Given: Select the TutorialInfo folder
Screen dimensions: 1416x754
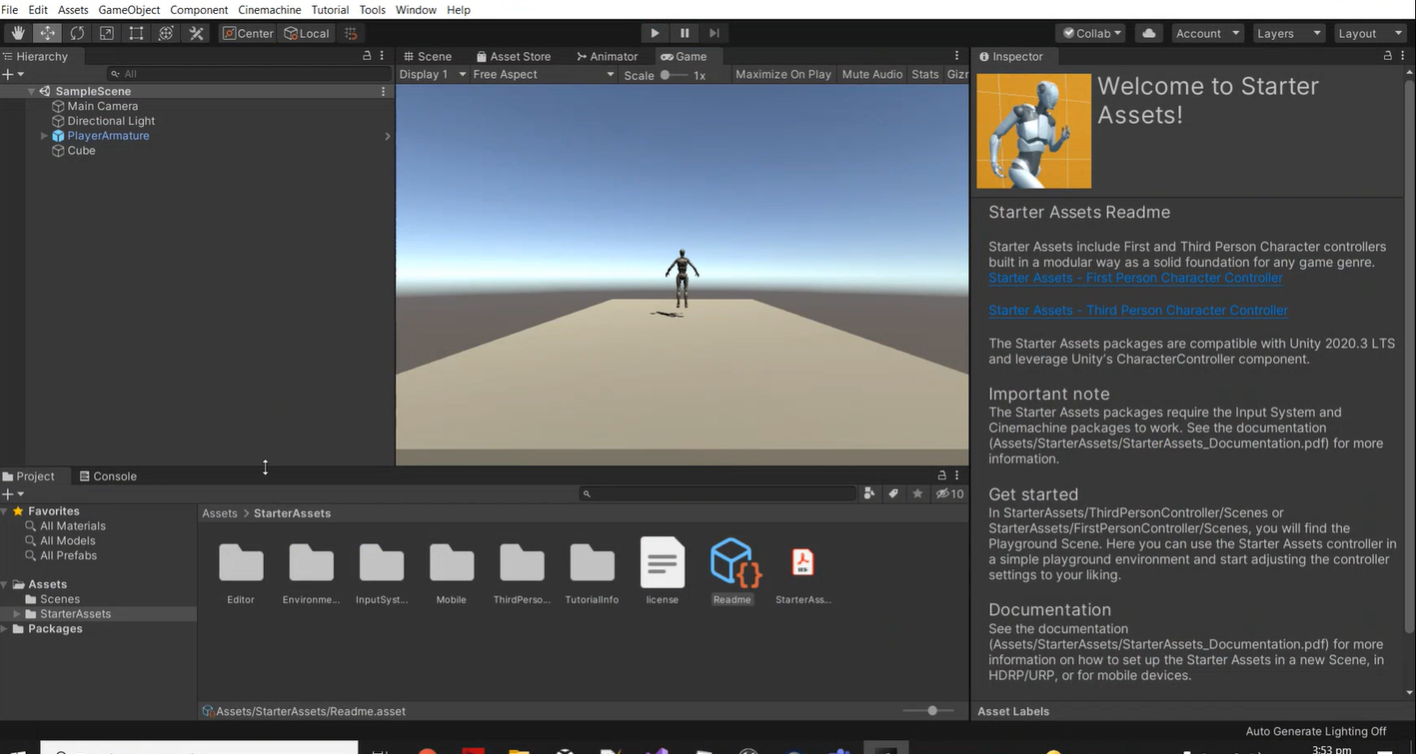Looking at the screenshot, I should click(592, 572).
